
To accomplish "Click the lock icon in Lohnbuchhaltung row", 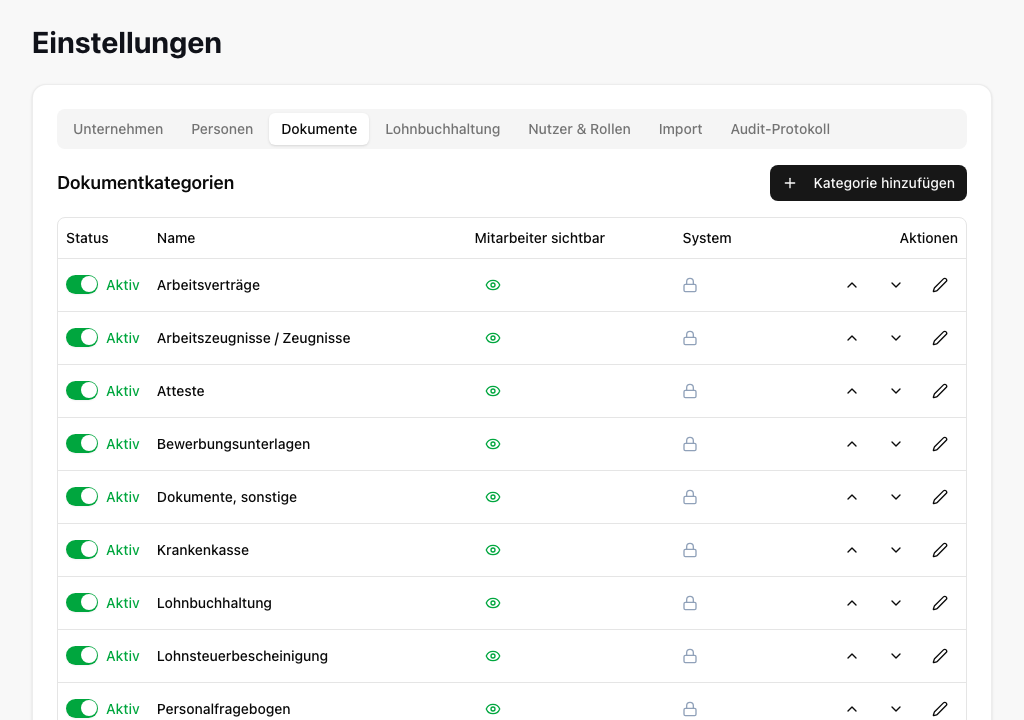I will pos(690,603).
